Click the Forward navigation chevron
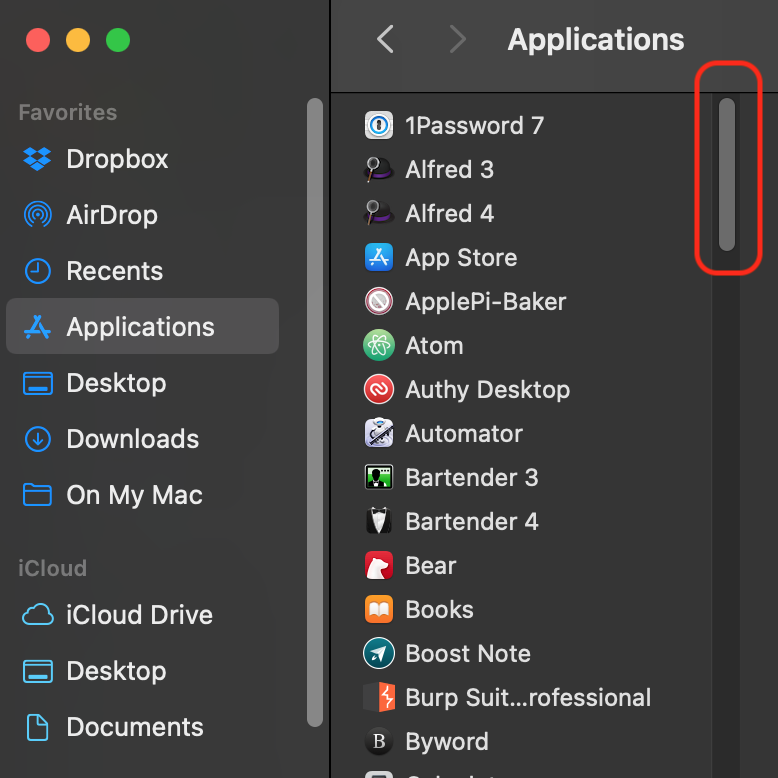Viewport: 778px width, 778px height. (457, 40)
